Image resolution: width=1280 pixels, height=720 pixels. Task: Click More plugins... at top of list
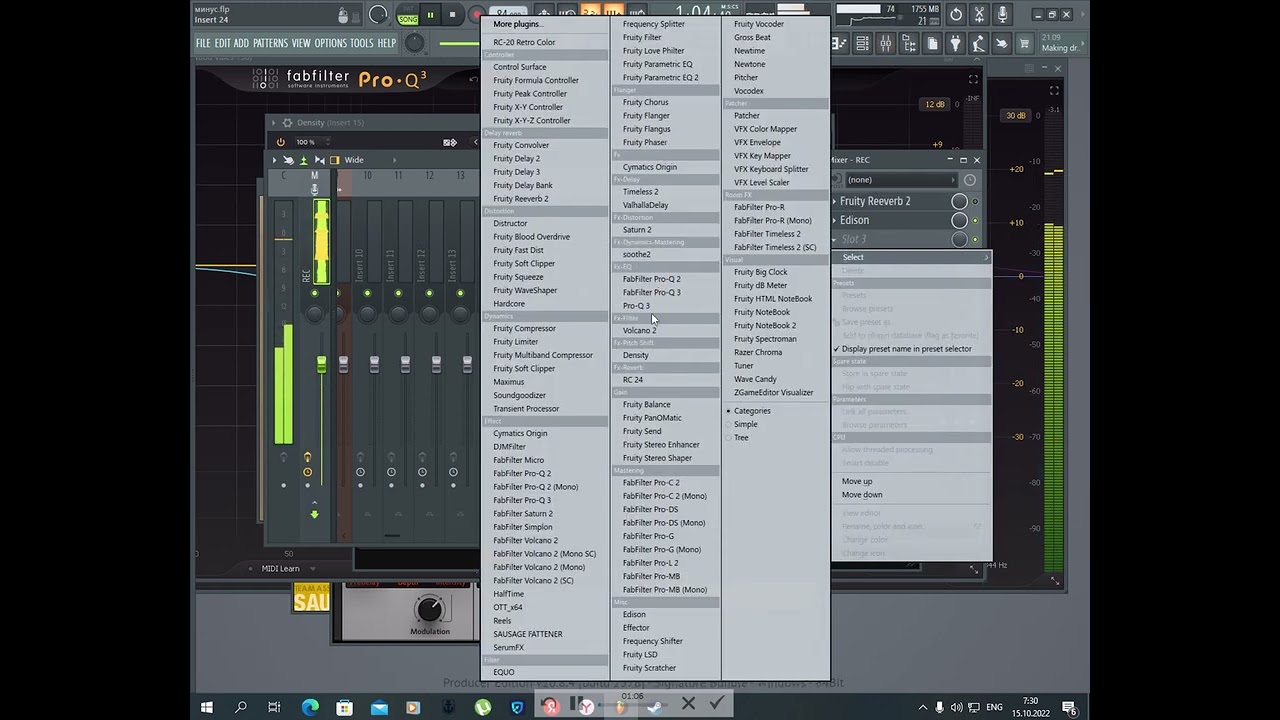pos(518,24)
